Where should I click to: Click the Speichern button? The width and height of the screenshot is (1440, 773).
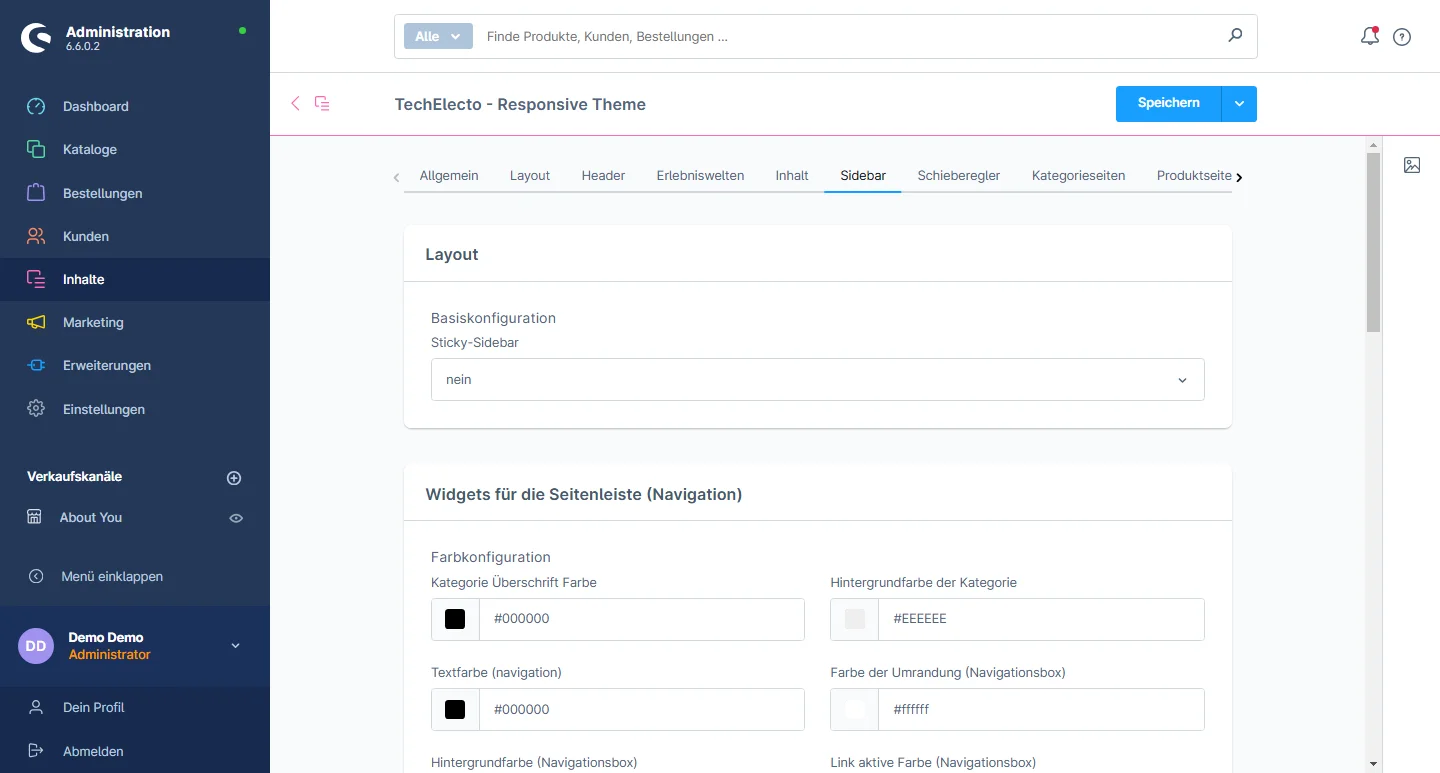pos(1168,104)
